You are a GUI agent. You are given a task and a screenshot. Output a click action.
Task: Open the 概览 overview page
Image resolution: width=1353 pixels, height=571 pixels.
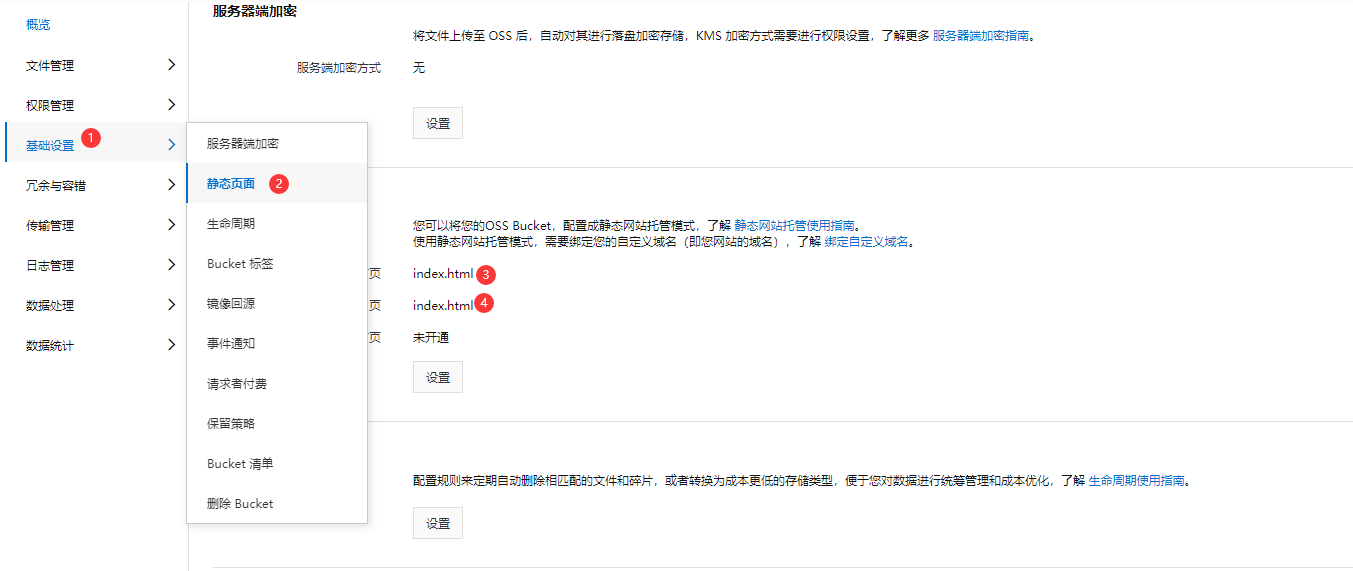38,24
